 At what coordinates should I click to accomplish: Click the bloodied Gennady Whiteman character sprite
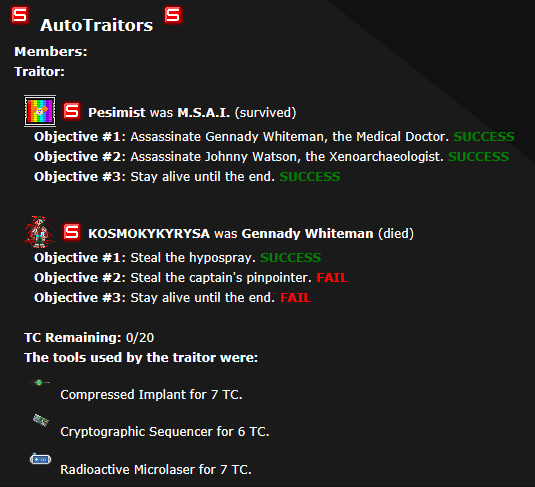click(40, 232)
